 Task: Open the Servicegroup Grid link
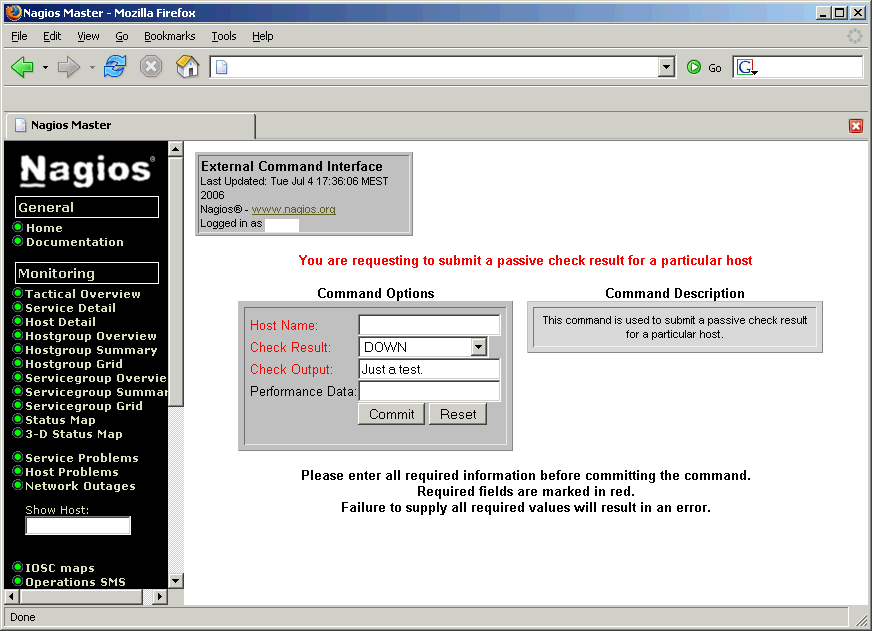(x=84, y=406)
